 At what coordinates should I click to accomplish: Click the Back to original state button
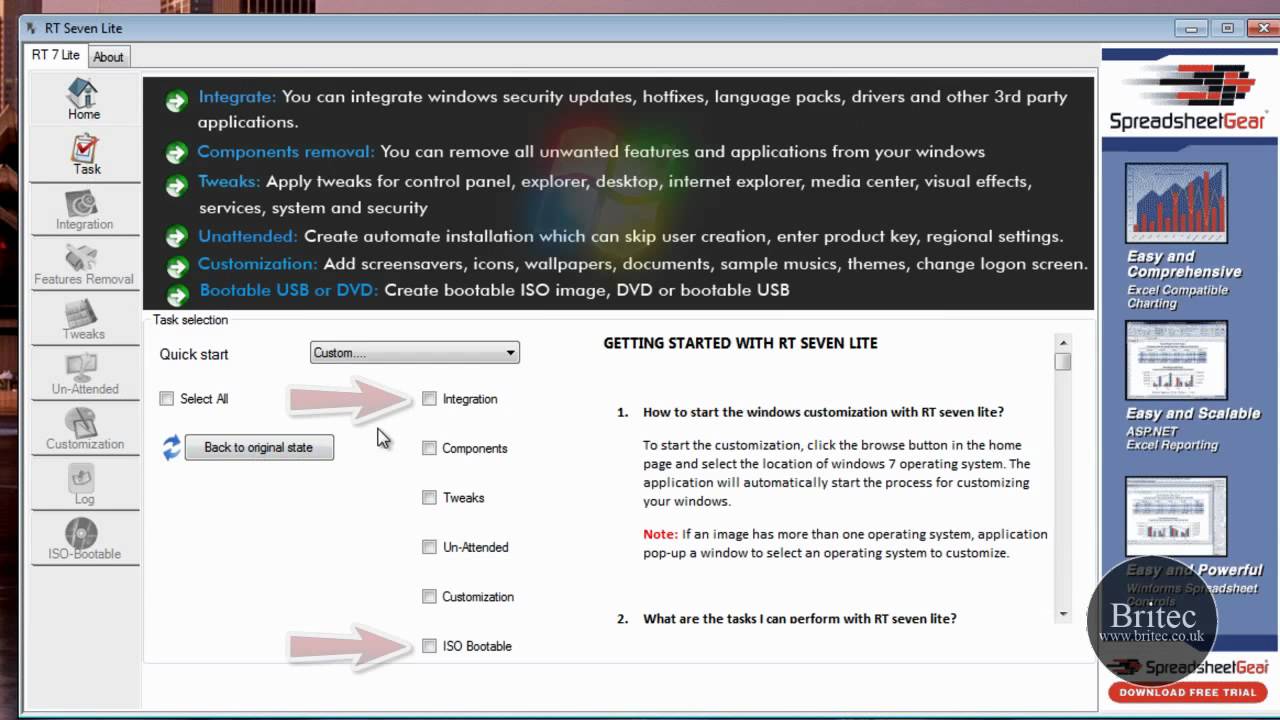click(x=259, y=447)
